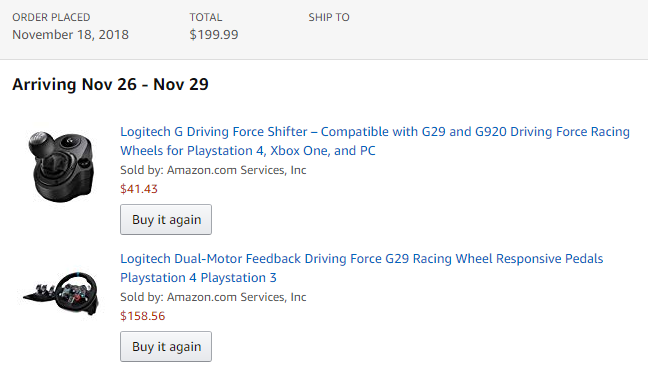Screen dimensions: 648x372
Task: Buy the Driving Force Shifter again
Action: 166,219
